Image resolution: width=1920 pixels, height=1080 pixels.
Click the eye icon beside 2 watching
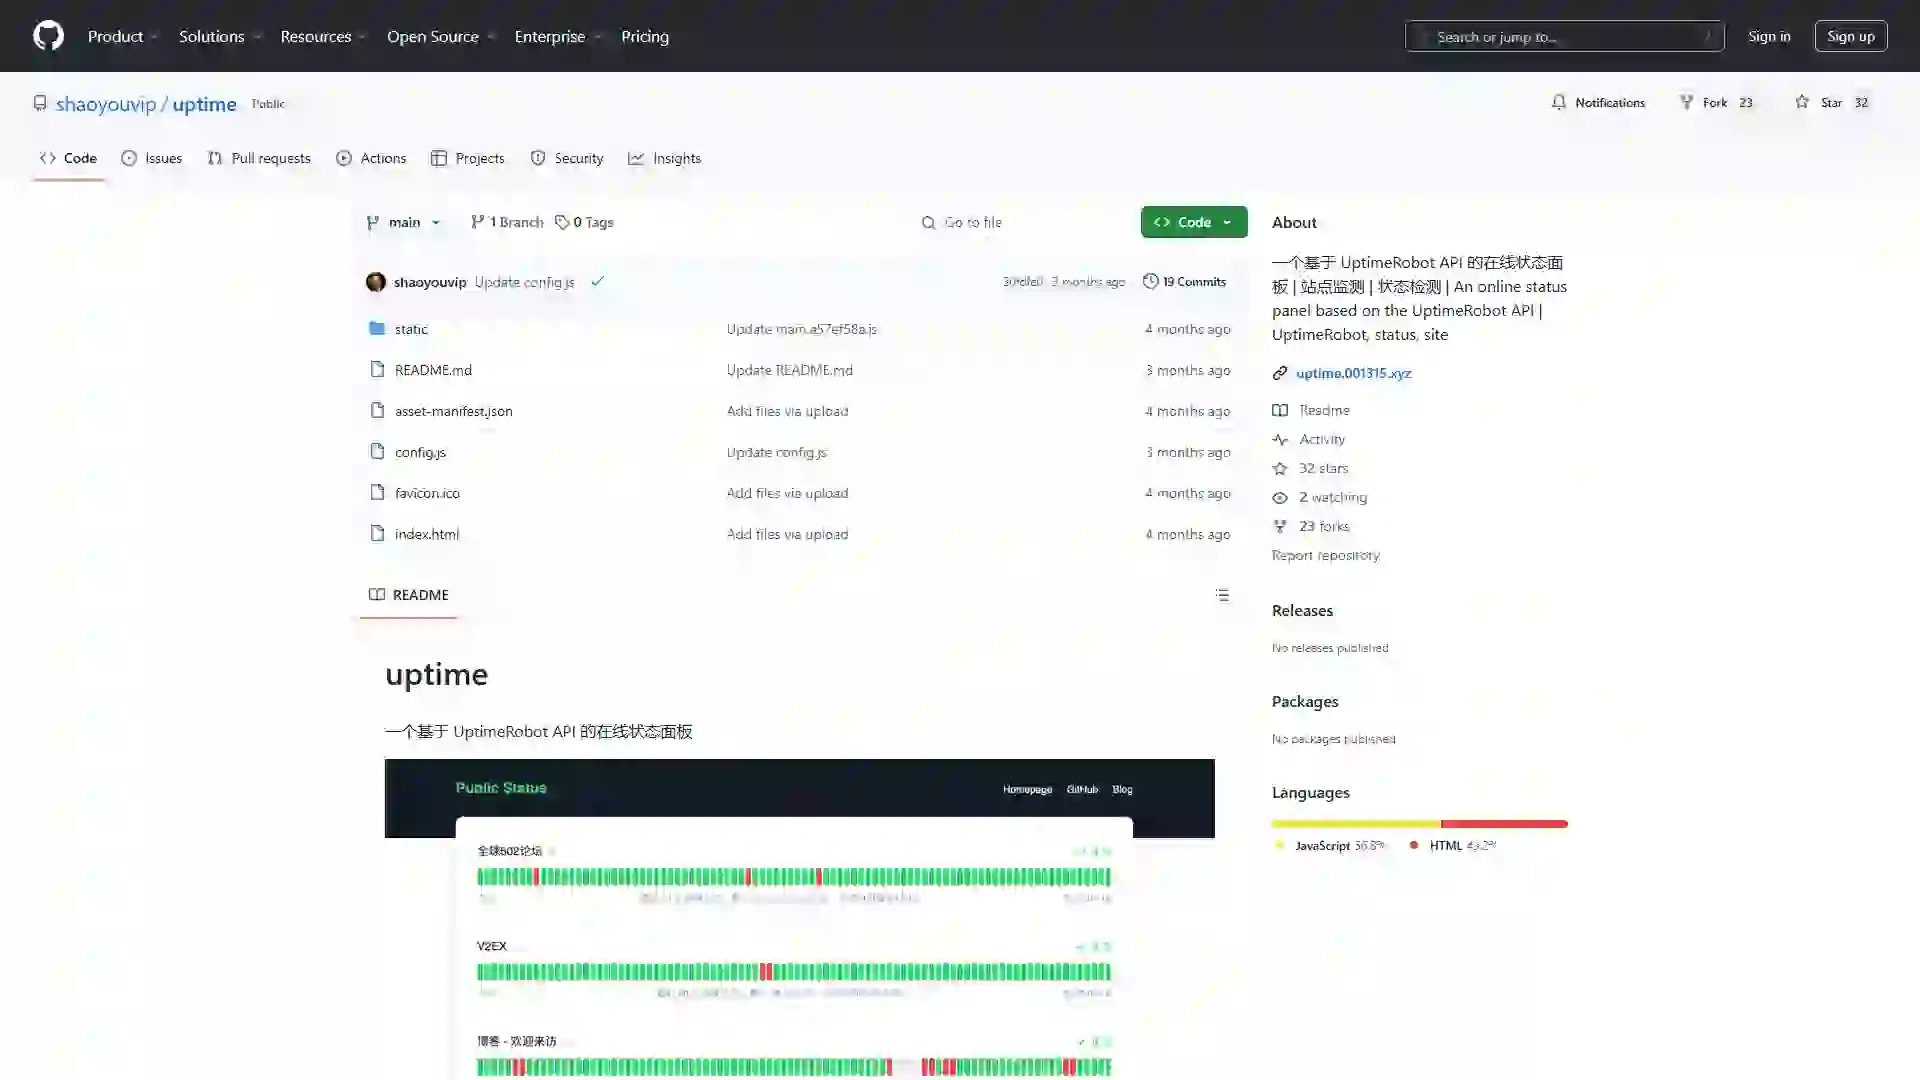1280,497
